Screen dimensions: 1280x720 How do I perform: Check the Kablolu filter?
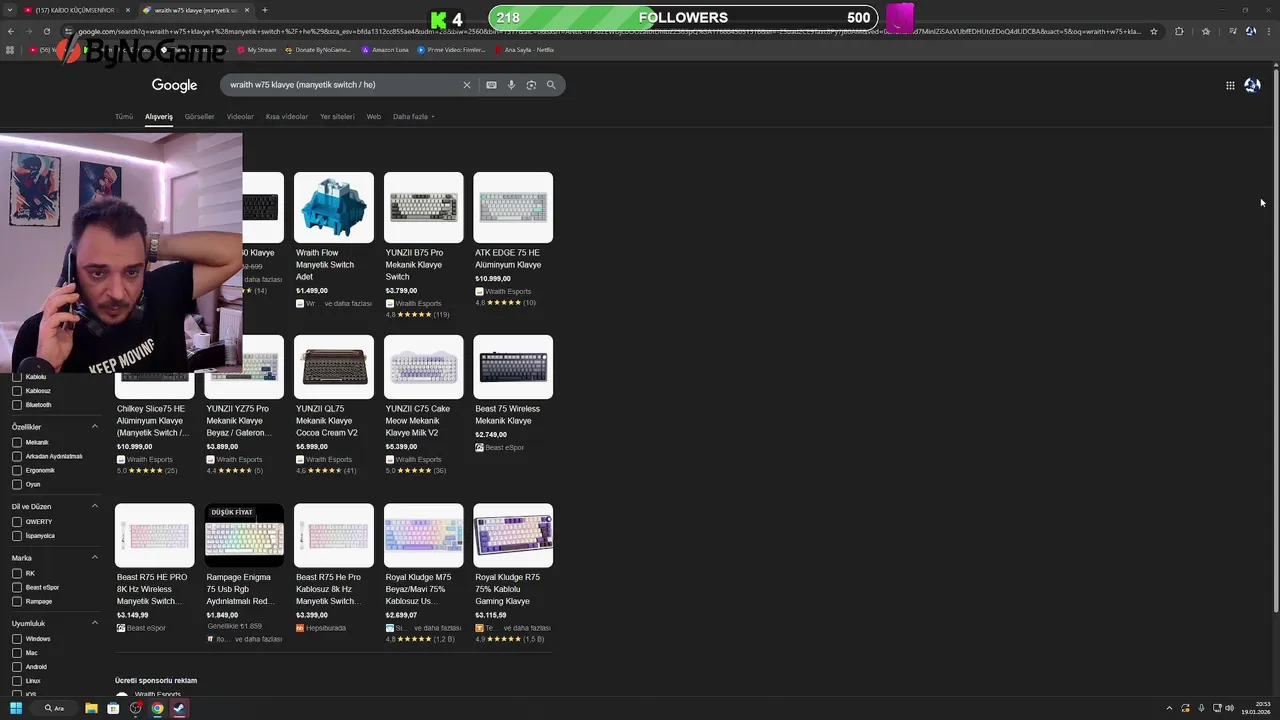click(17, 377)
